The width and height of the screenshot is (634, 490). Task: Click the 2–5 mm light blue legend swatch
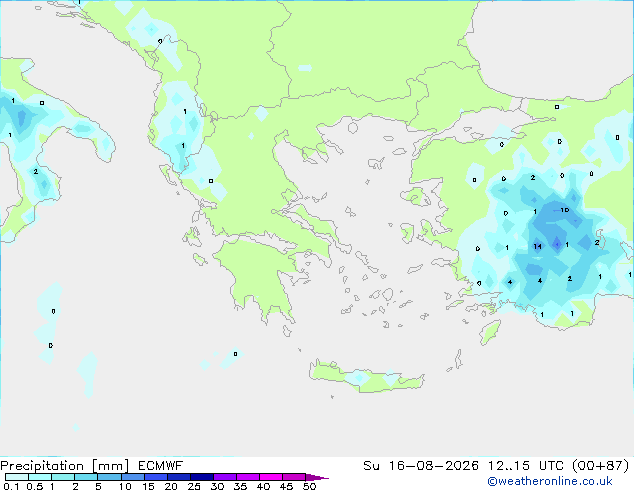86,477
